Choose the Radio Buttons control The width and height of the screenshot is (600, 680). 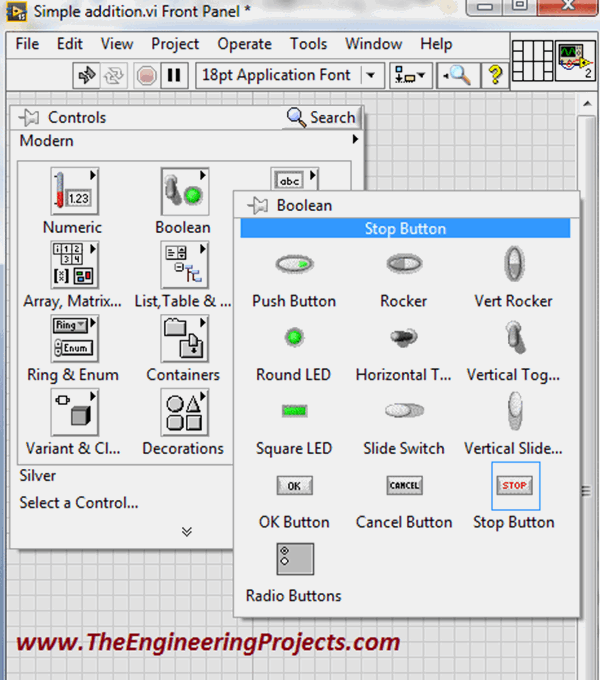(294, 559)
